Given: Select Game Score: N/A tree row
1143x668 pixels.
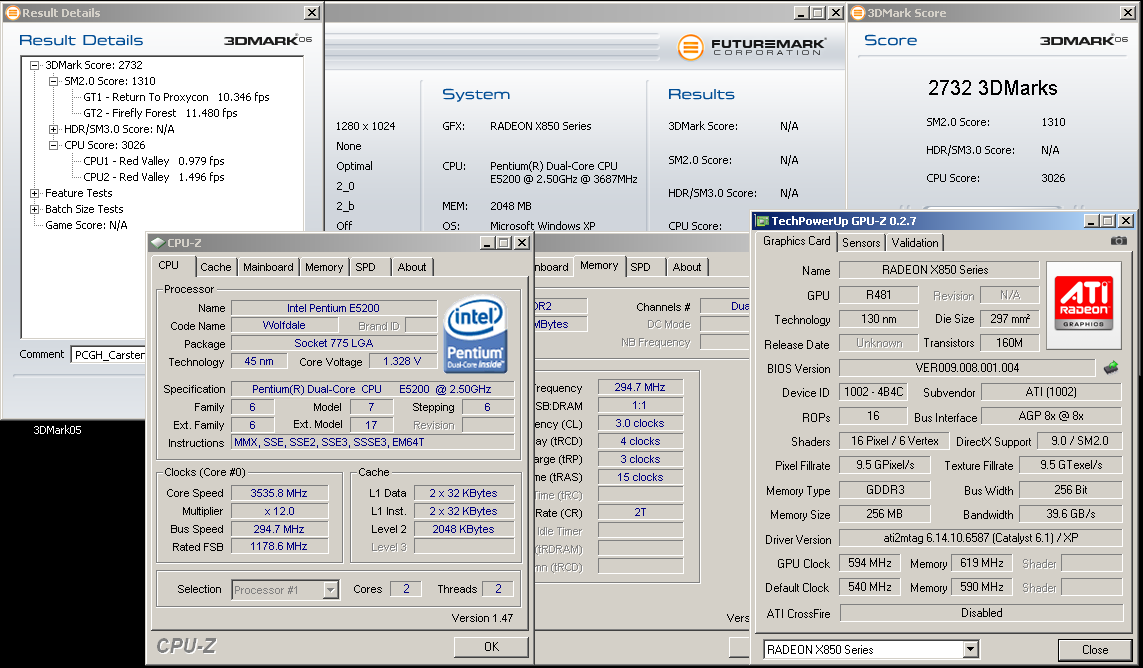Looking at the screenshot, I should (86, 225).
